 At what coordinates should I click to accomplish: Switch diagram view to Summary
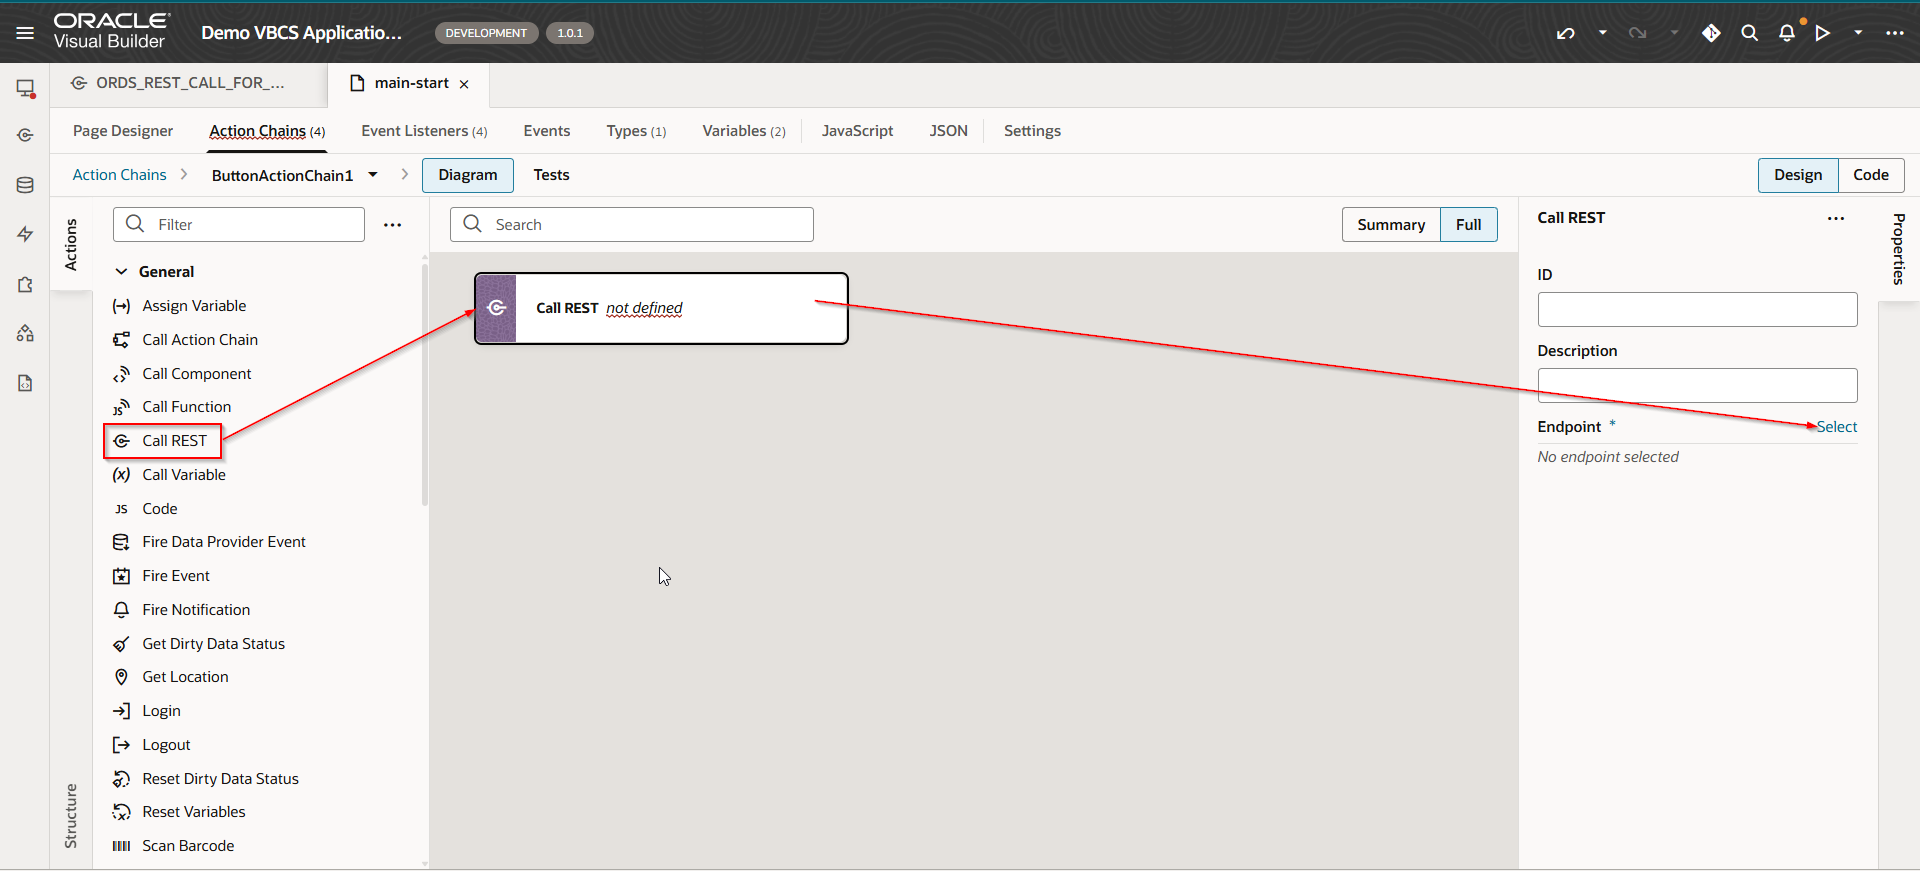[x=1390, y=225]
